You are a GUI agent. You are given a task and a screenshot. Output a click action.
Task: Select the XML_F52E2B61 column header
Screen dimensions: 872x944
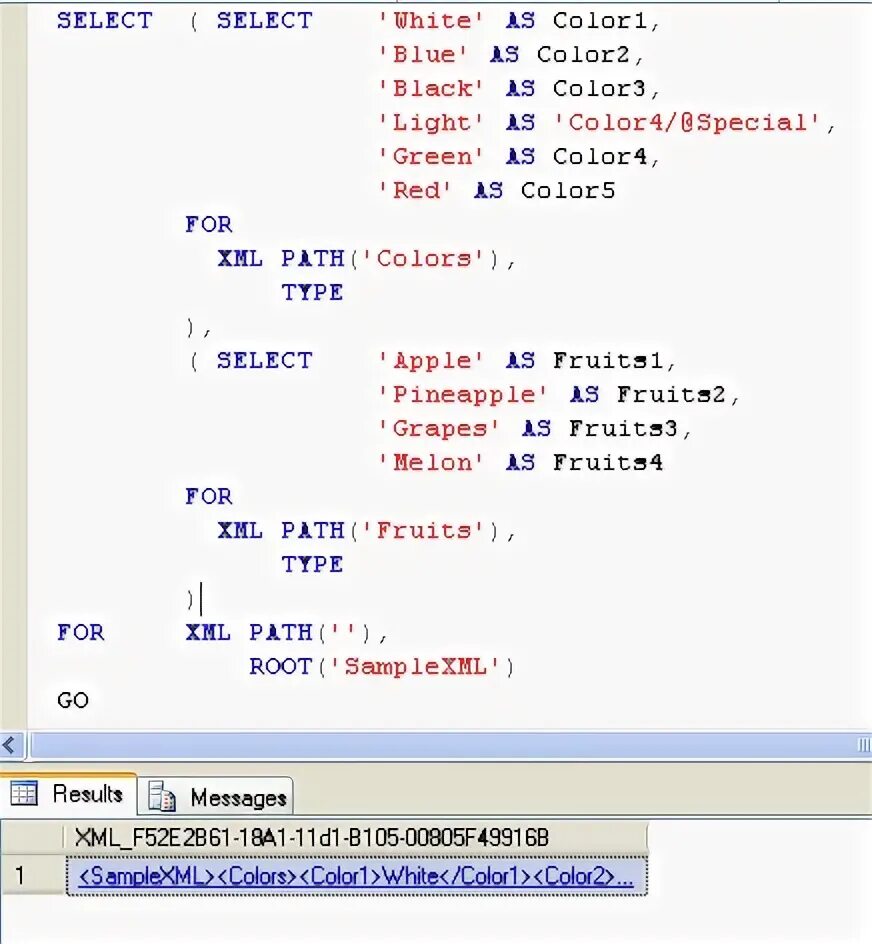(x=355, y=837)
